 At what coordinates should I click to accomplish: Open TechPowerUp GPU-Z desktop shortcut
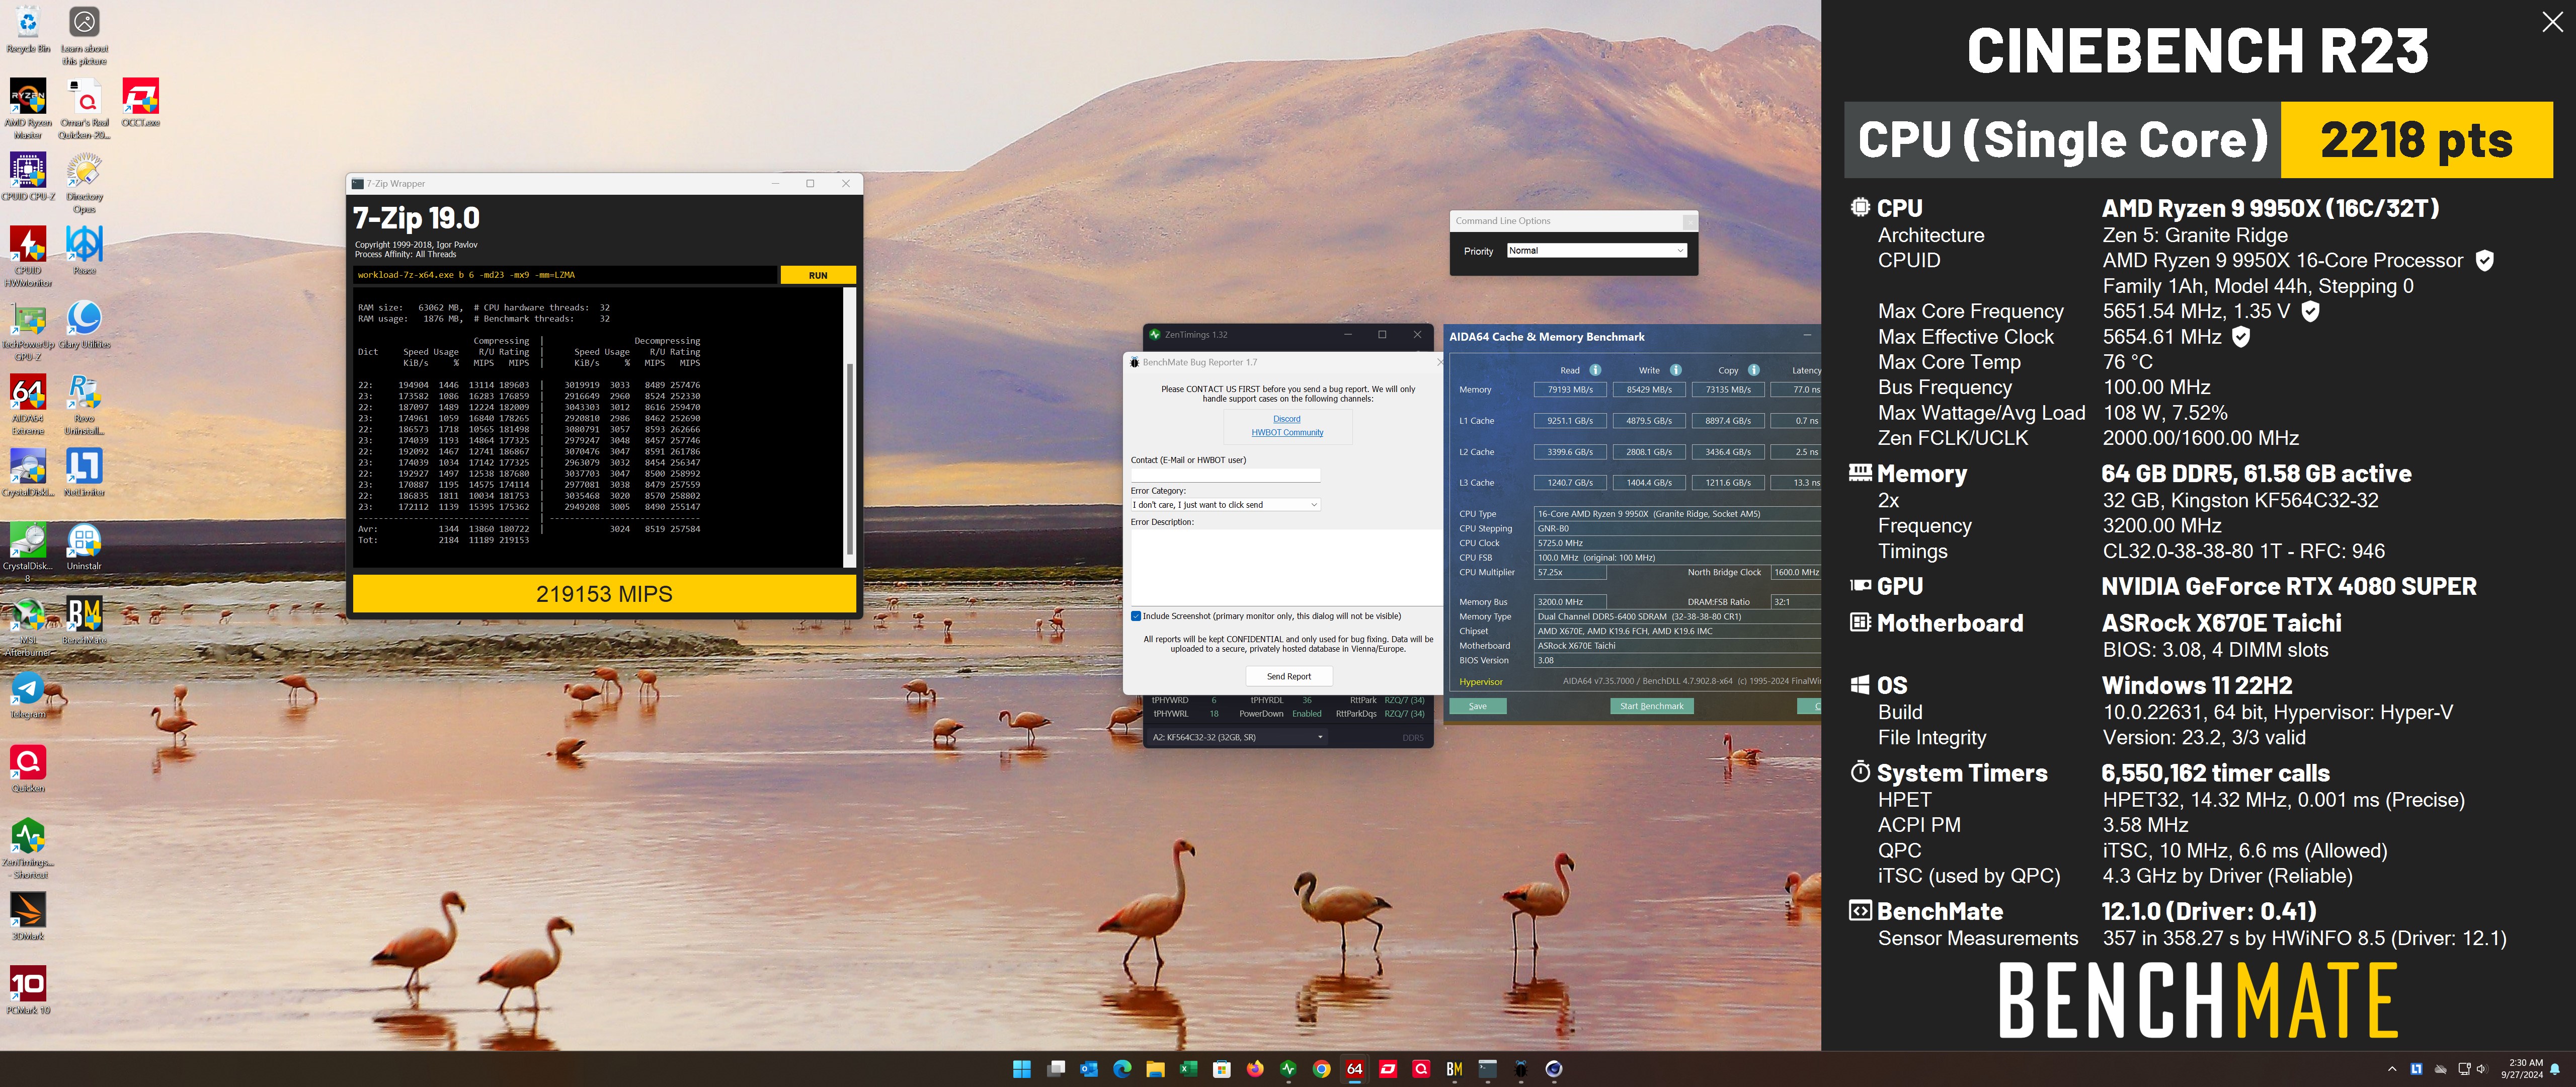28,331
